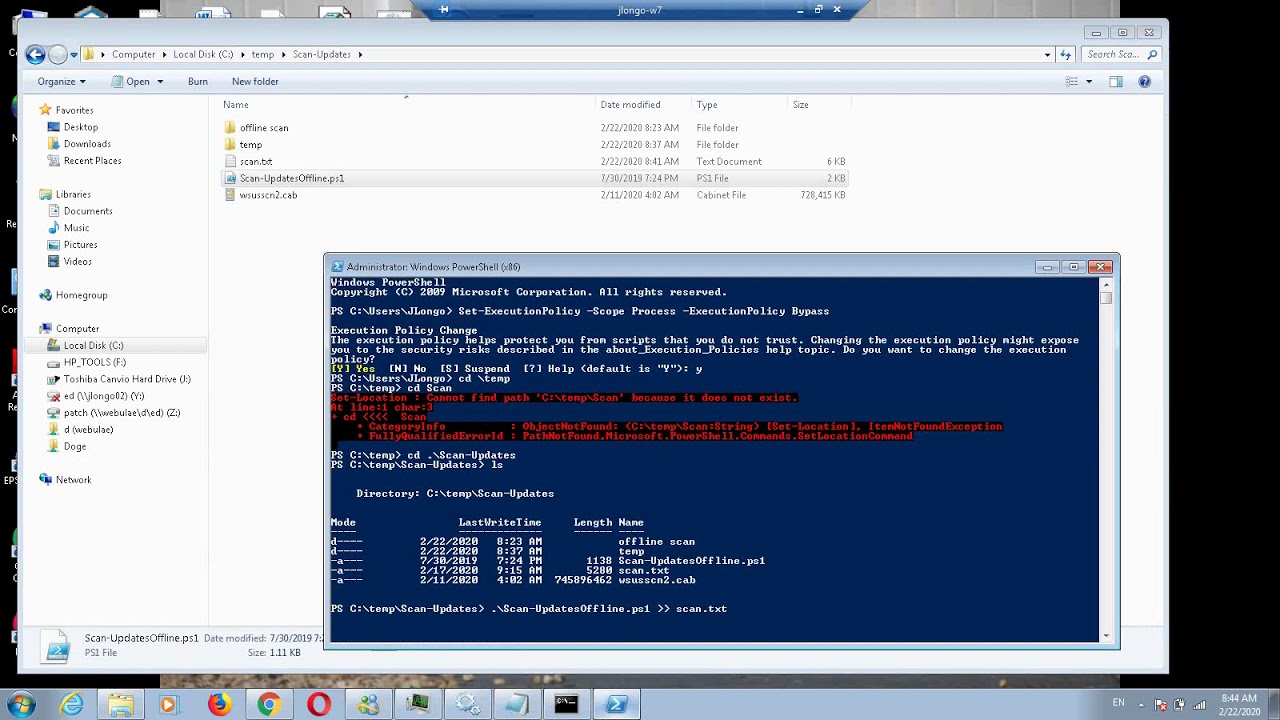The height and width of the screenshot is (720, 1280).
Task: Click the Local Disk (C:) breadcrumb
Action: (x=203, y=55)
